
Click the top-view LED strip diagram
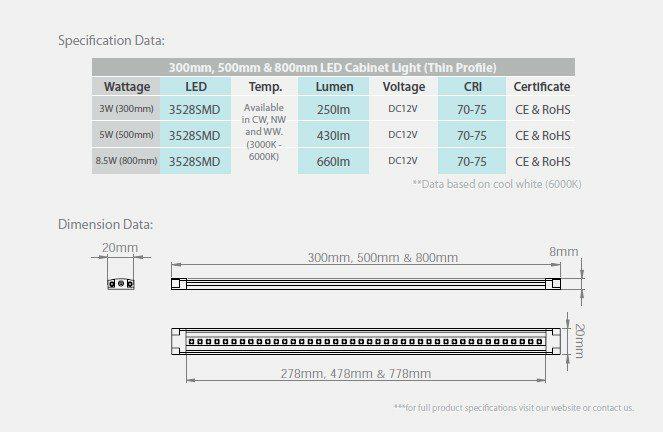coord(367,341)
